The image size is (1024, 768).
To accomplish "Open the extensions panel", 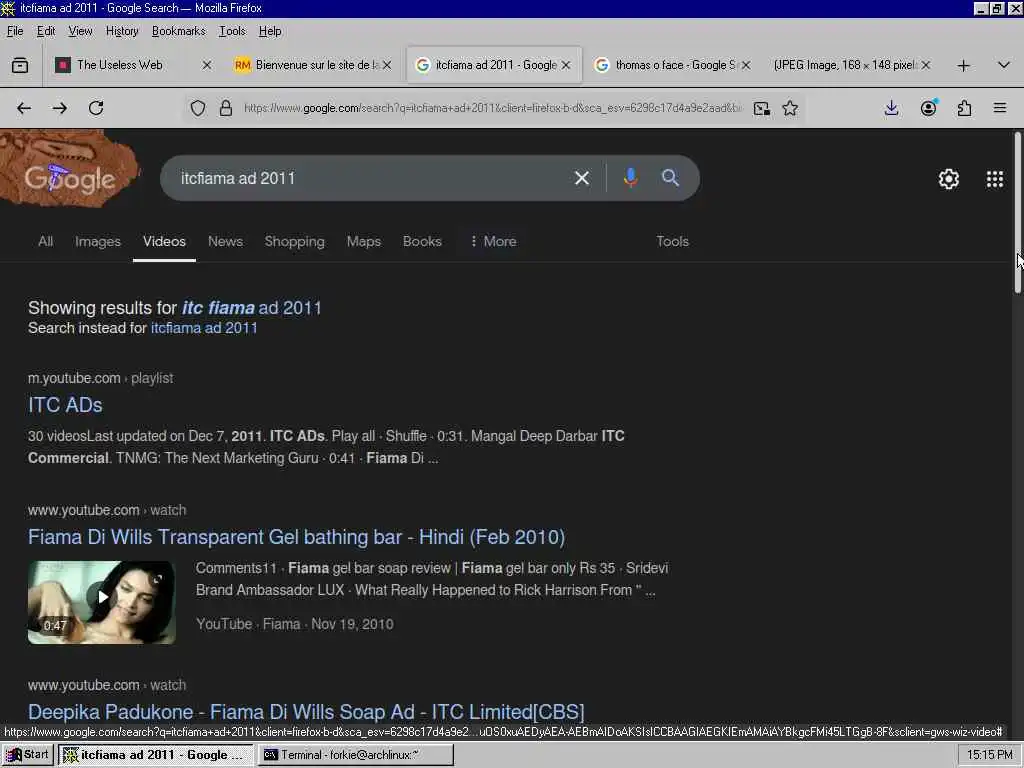I will tap(965, 108).
